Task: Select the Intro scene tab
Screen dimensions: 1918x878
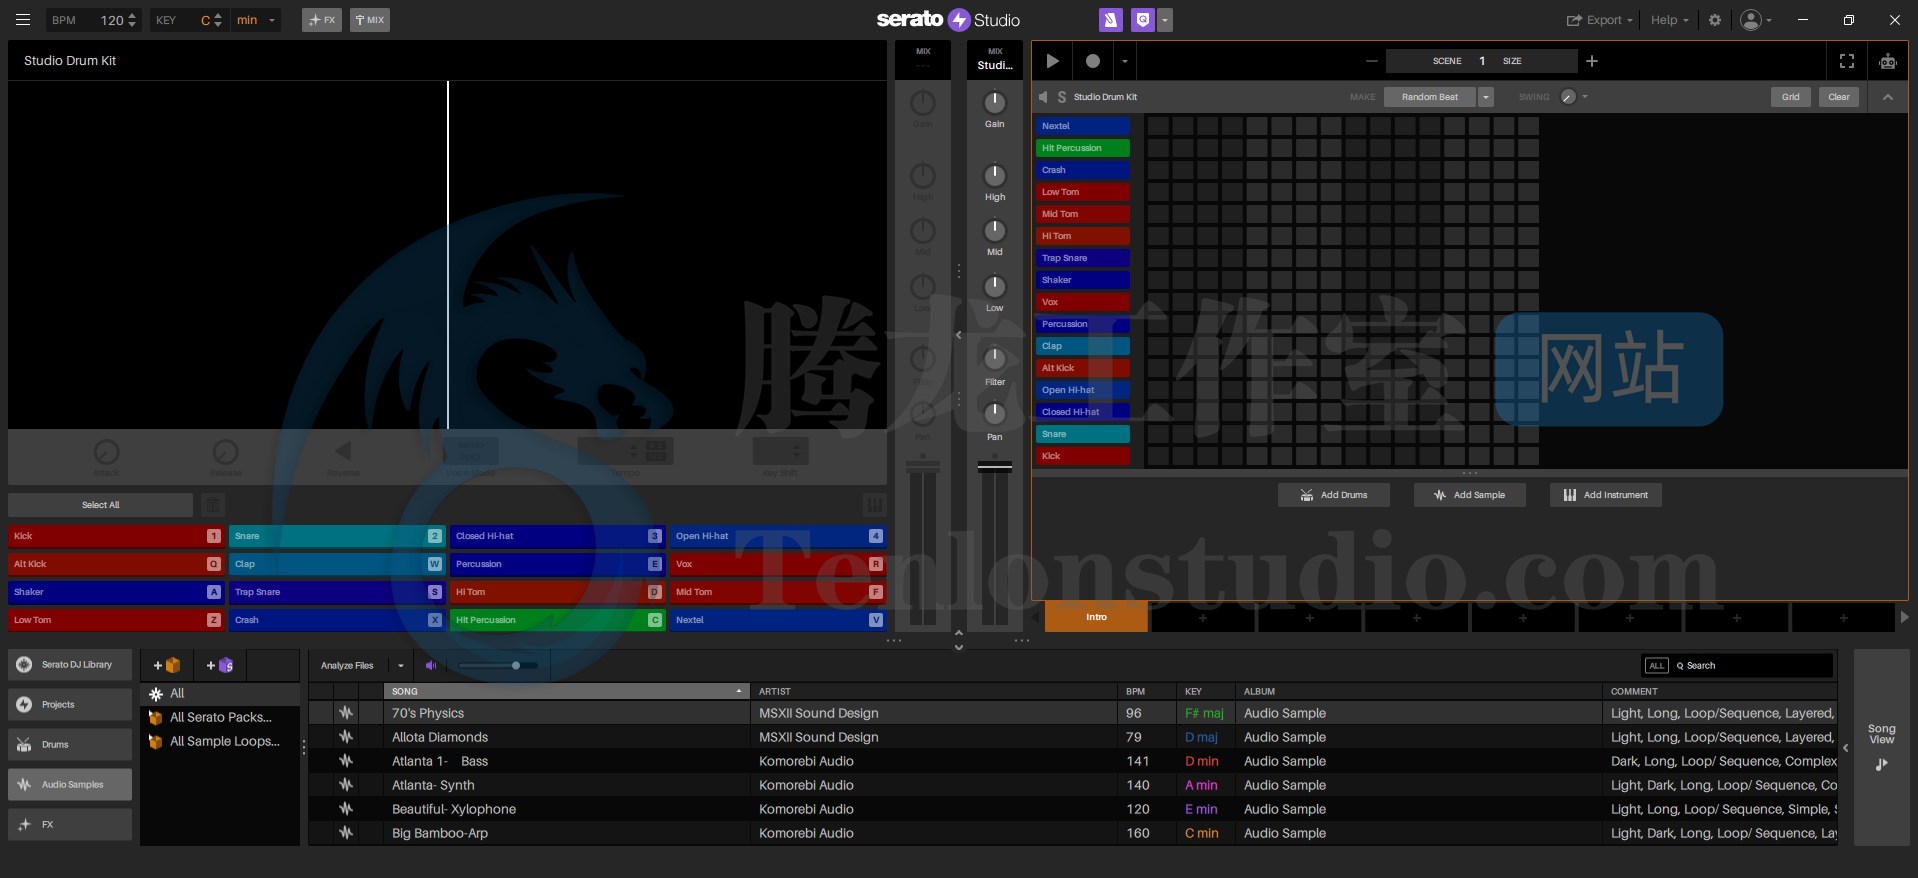Action: pos(1096,617)
